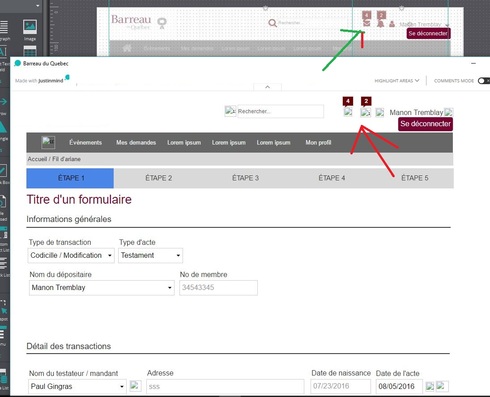Click the search icon beside Rechercher field
This screenshot has width=490, height=397.
point(230,111)
